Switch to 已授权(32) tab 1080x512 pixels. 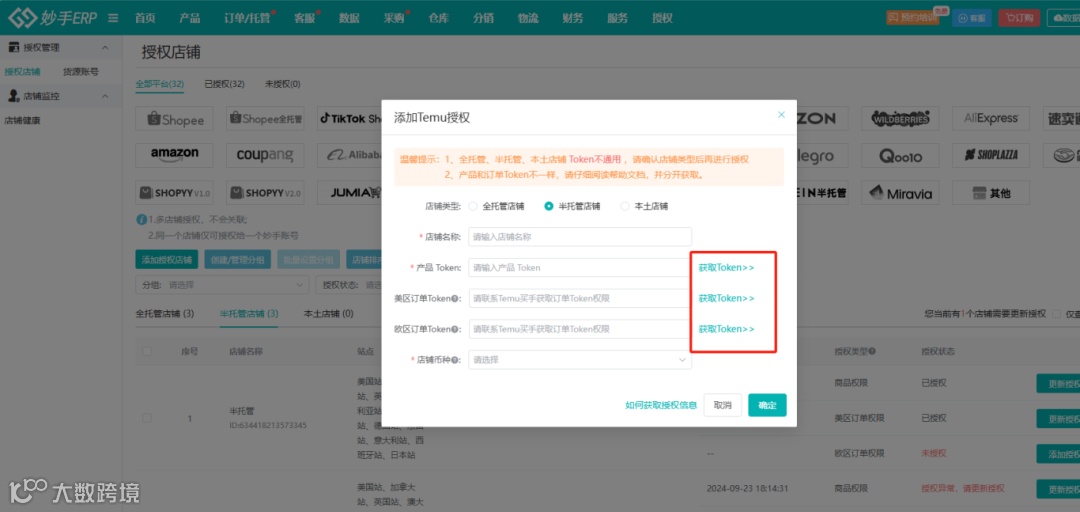225,84
